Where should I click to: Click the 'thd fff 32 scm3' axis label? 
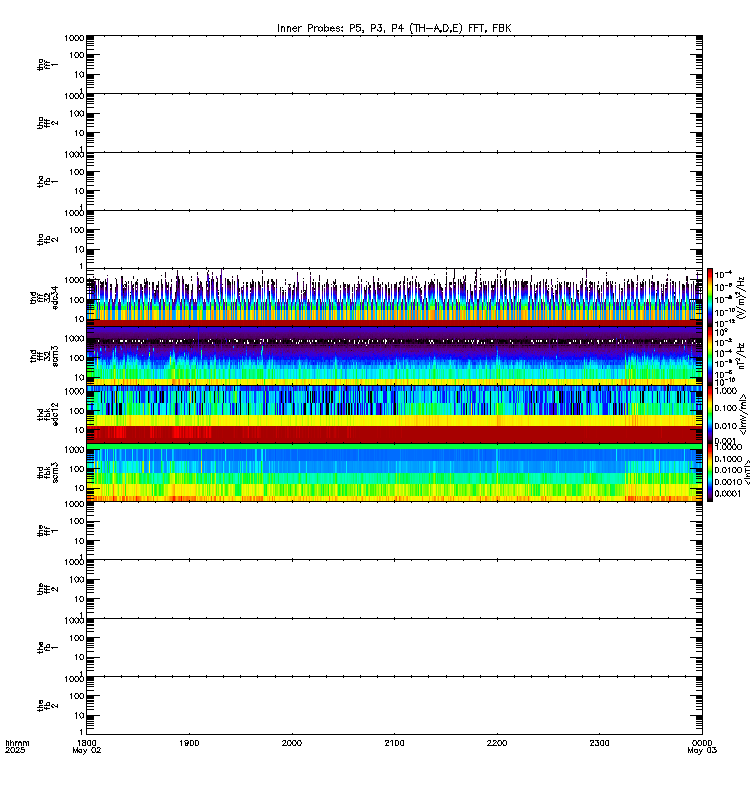[x=44, y=356]
